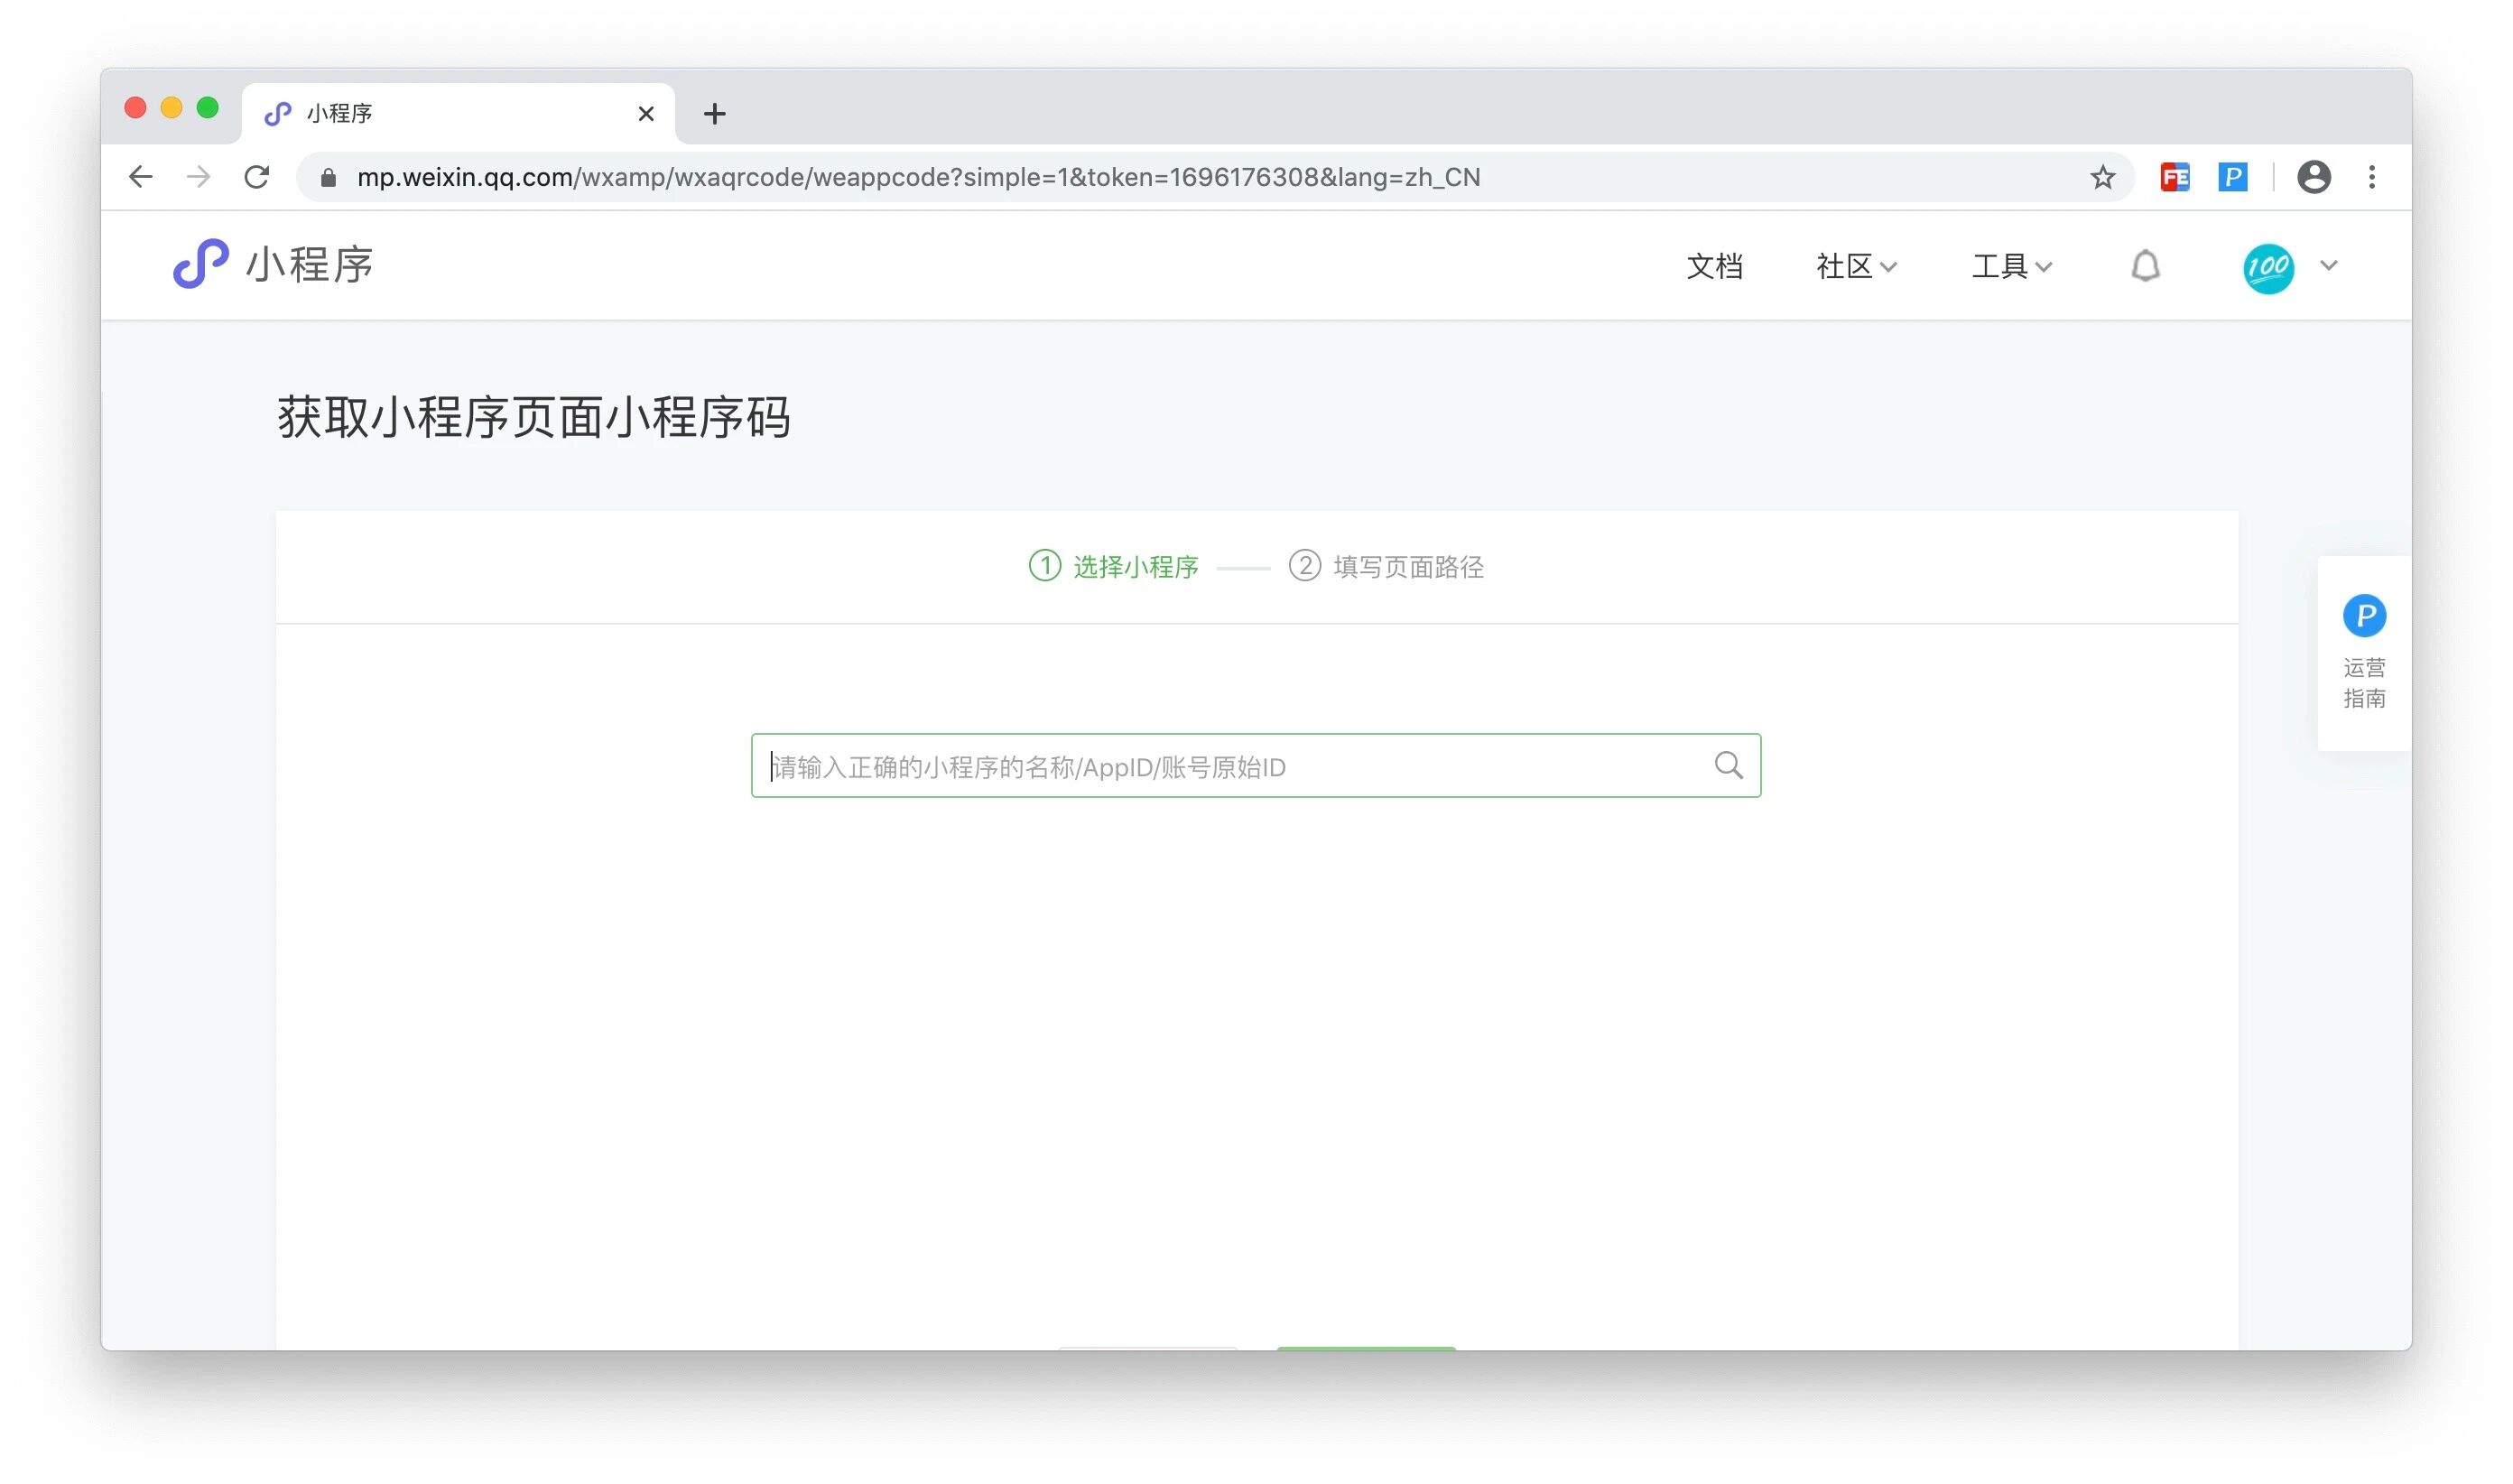Open Chrome three-dot menu
The width and height of the screenshot is (2513, 1484).
pyautogui.click(x=2371, y=177)
